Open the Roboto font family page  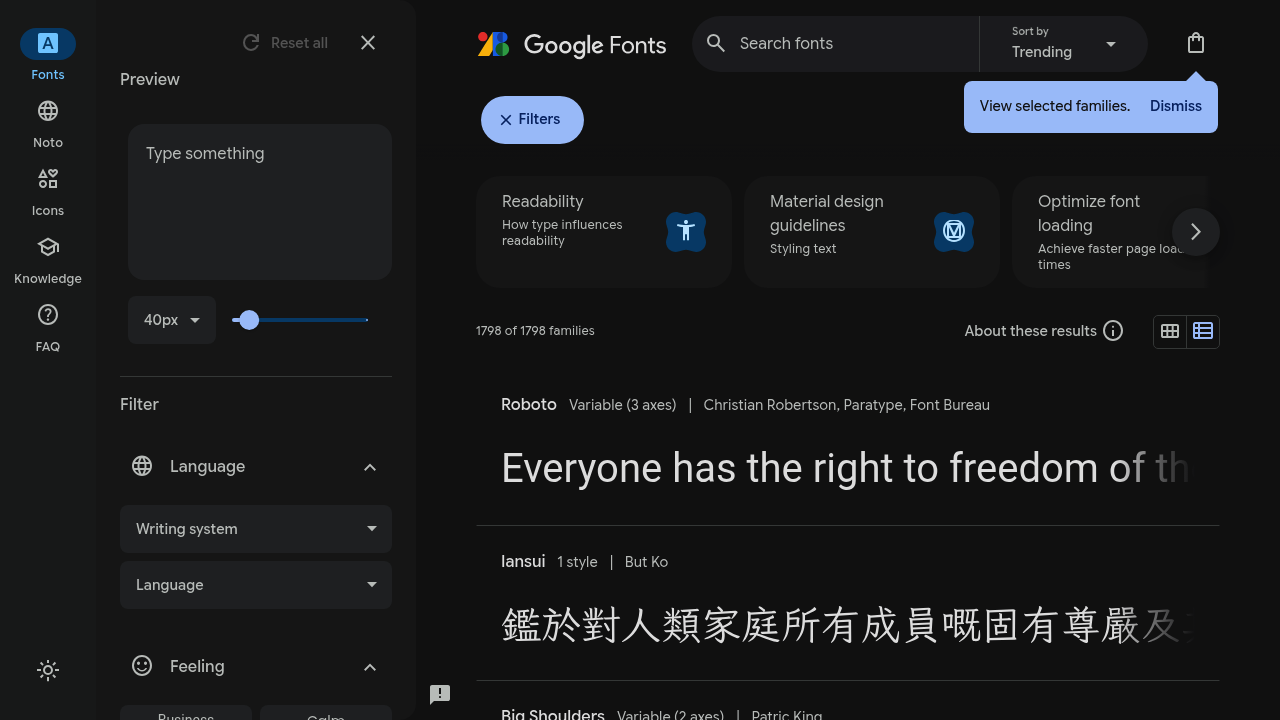[x=528, y=404]
